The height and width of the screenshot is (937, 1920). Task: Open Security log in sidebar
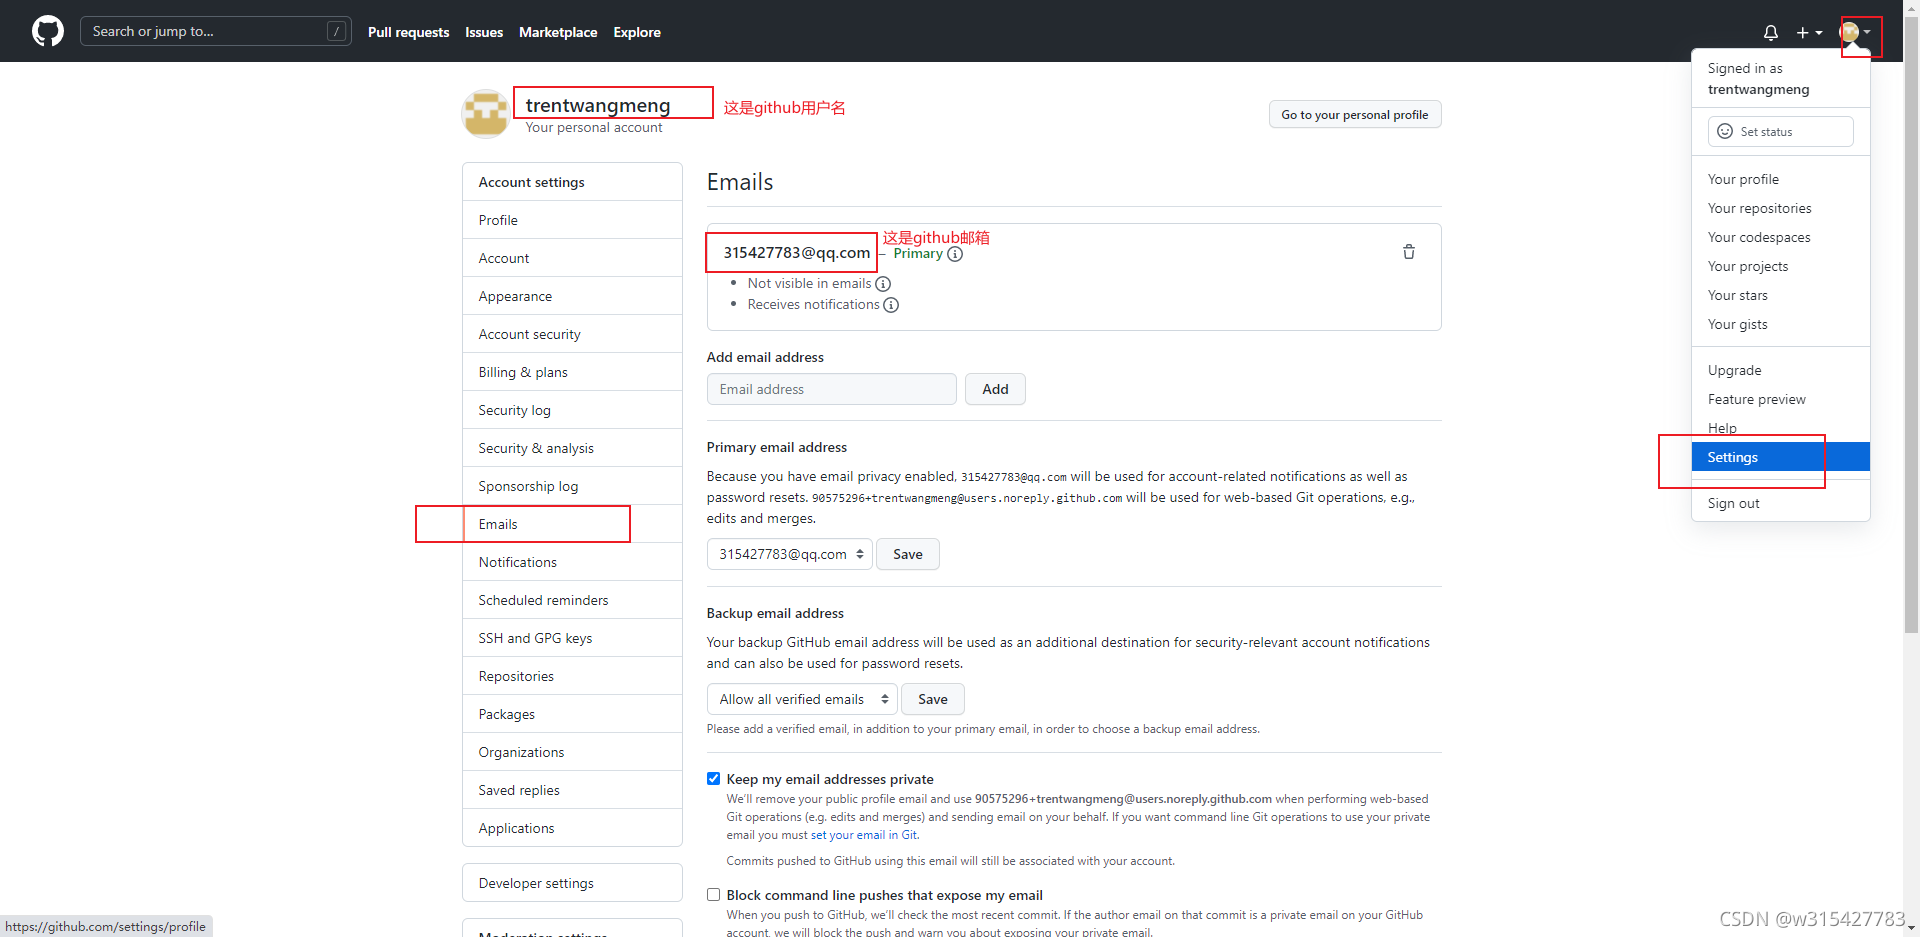[x=572, y=410]
